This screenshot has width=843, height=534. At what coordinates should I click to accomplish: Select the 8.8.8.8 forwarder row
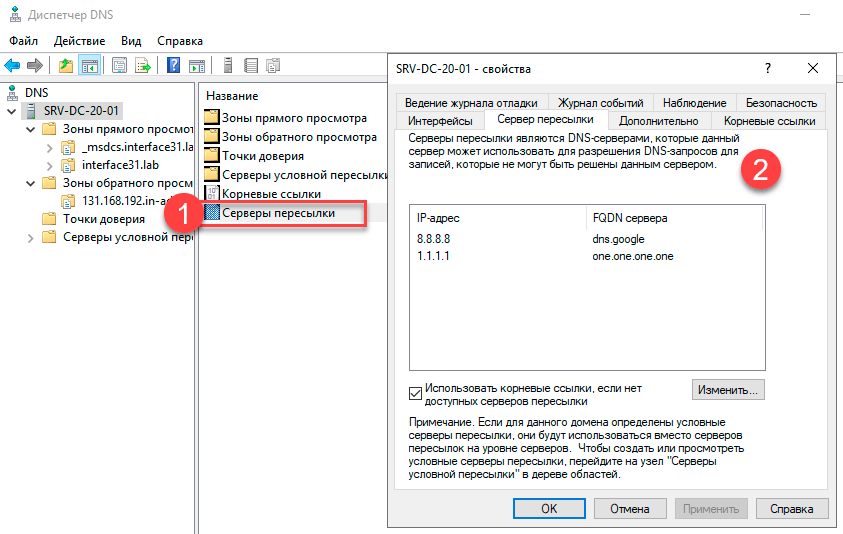pyautogui.click(x=587, y=239)
